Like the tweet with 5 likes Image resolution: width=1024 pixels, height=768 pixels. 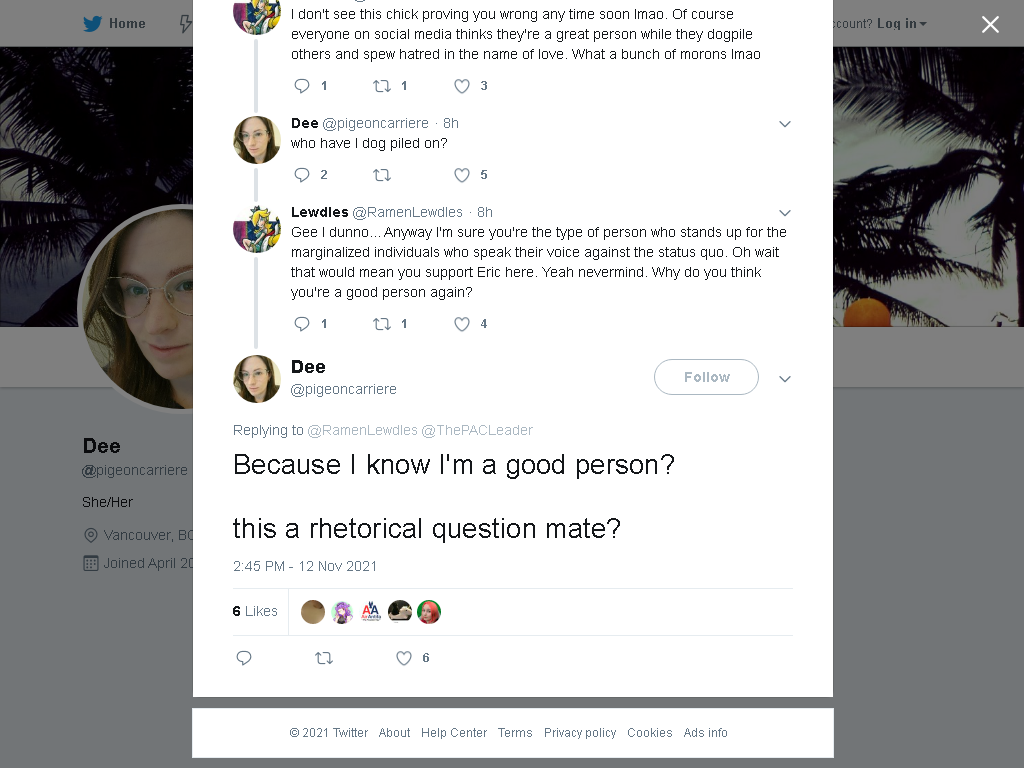[462, 175]
